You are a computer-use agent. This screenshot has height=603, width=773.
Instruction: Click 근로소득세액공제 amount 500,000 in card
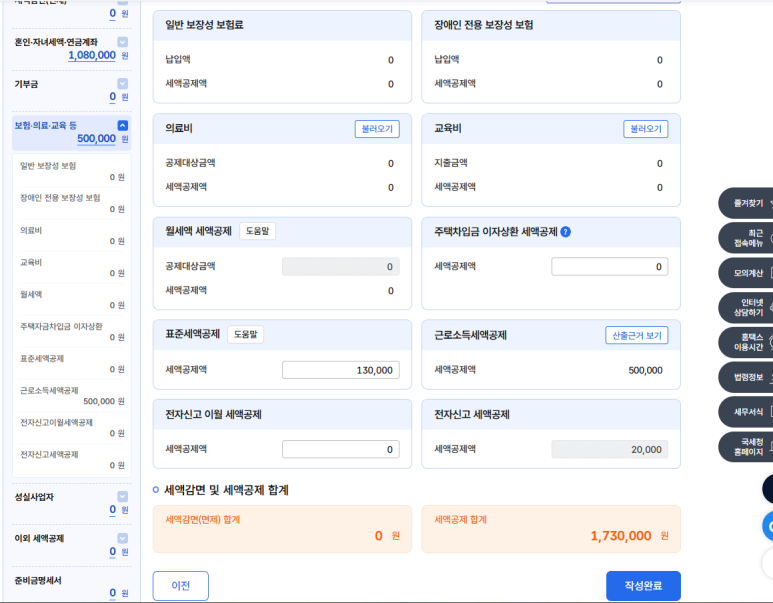pos(645,370)
